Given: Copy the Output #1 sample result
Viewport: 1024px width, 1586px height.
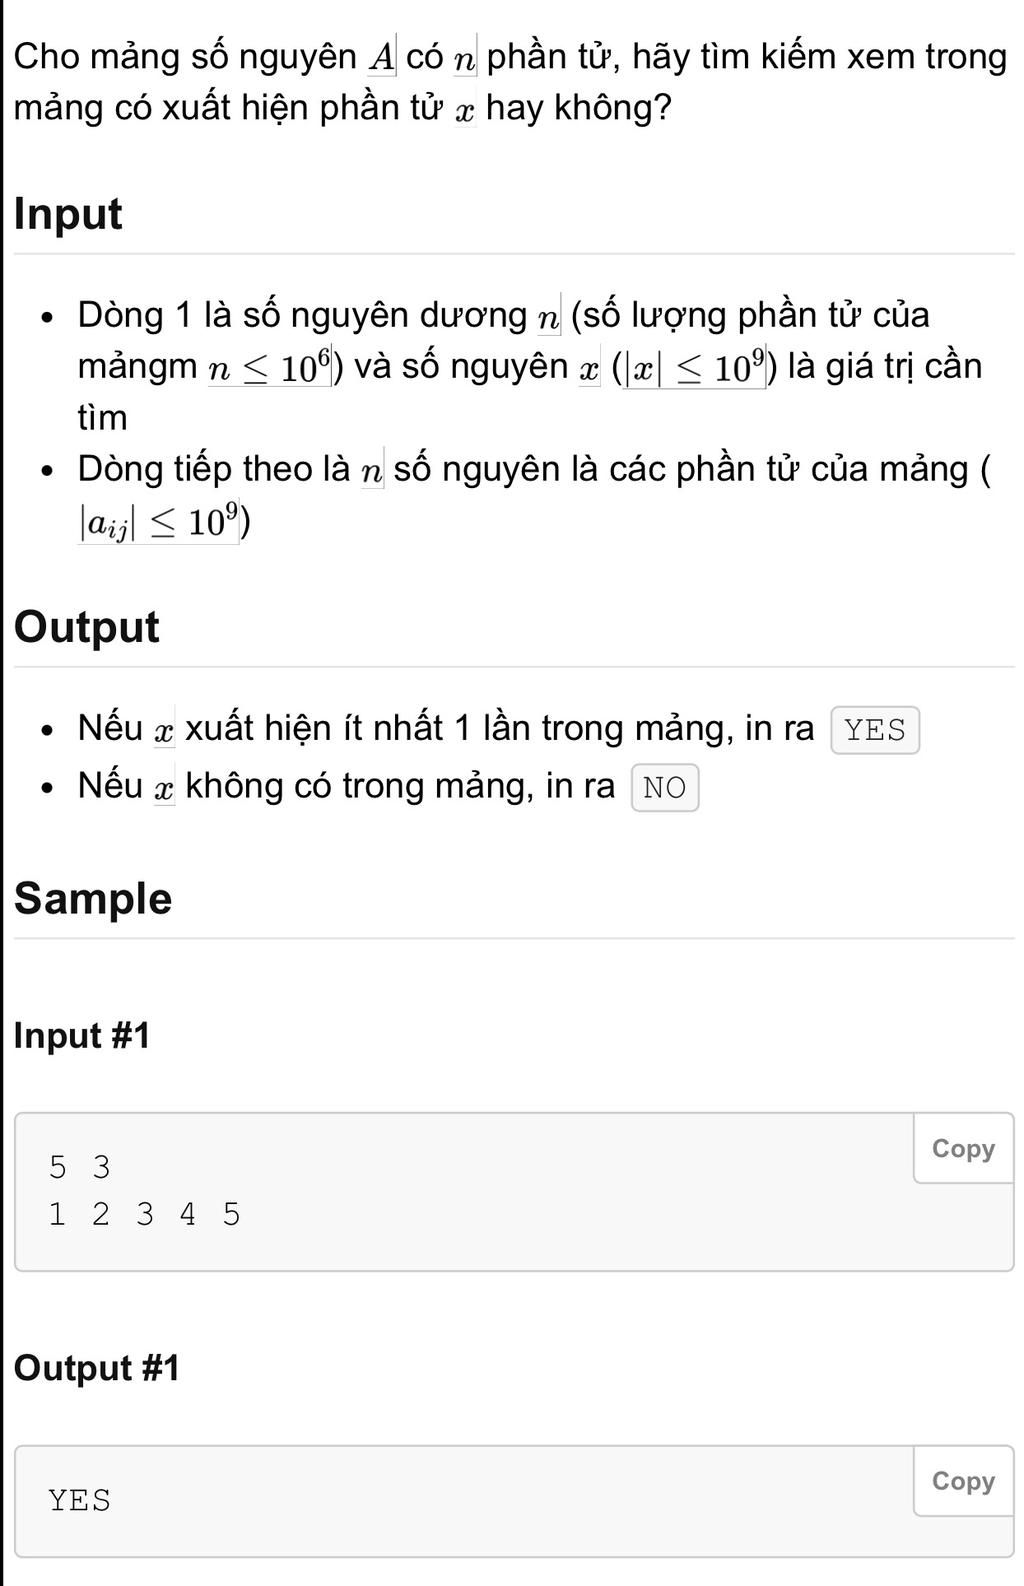Looking at the screenshot, I should (x=962, y=1481).
